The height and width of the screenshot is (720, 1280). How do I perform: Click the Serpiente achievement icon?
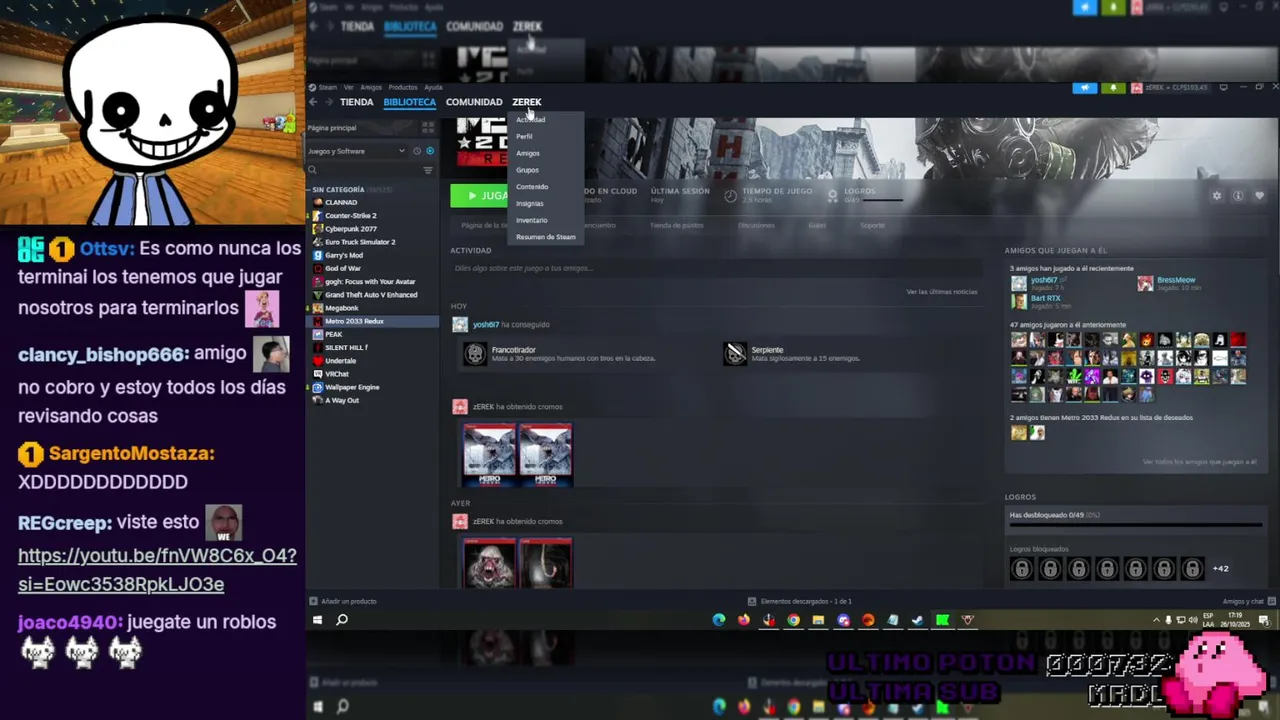735,354
